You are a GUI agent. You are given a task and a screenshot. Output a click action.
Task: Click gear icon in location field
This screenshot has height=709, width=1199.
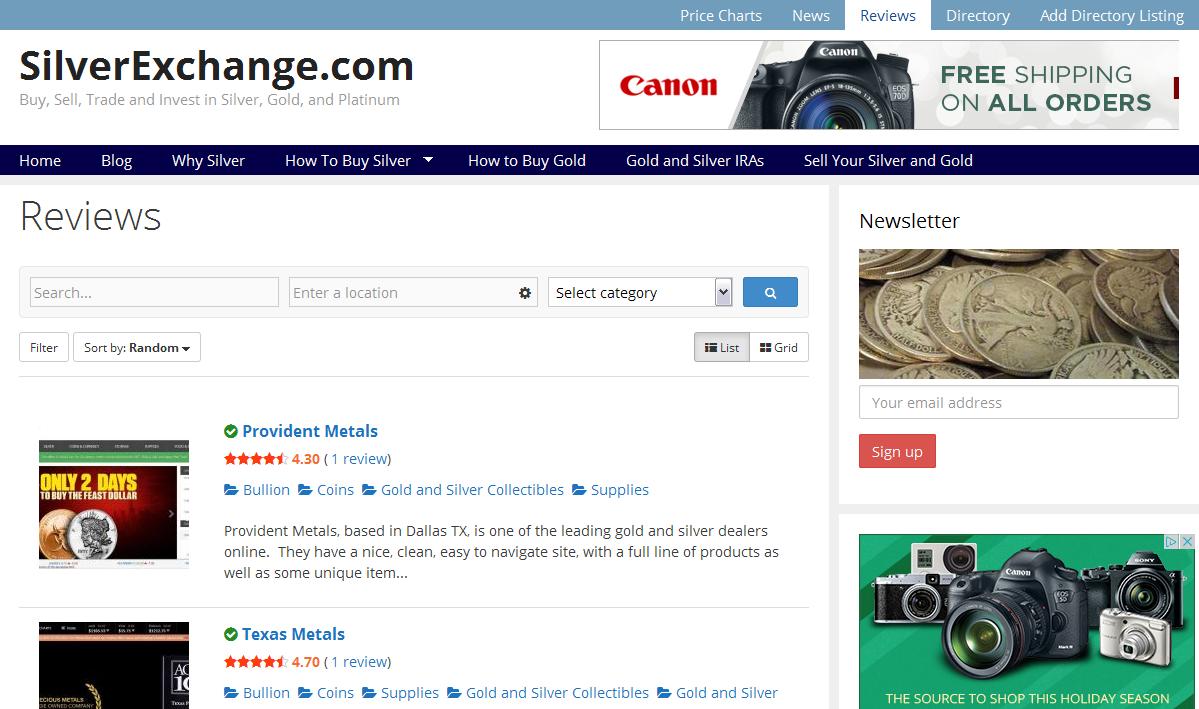click(x=525, y=293)
